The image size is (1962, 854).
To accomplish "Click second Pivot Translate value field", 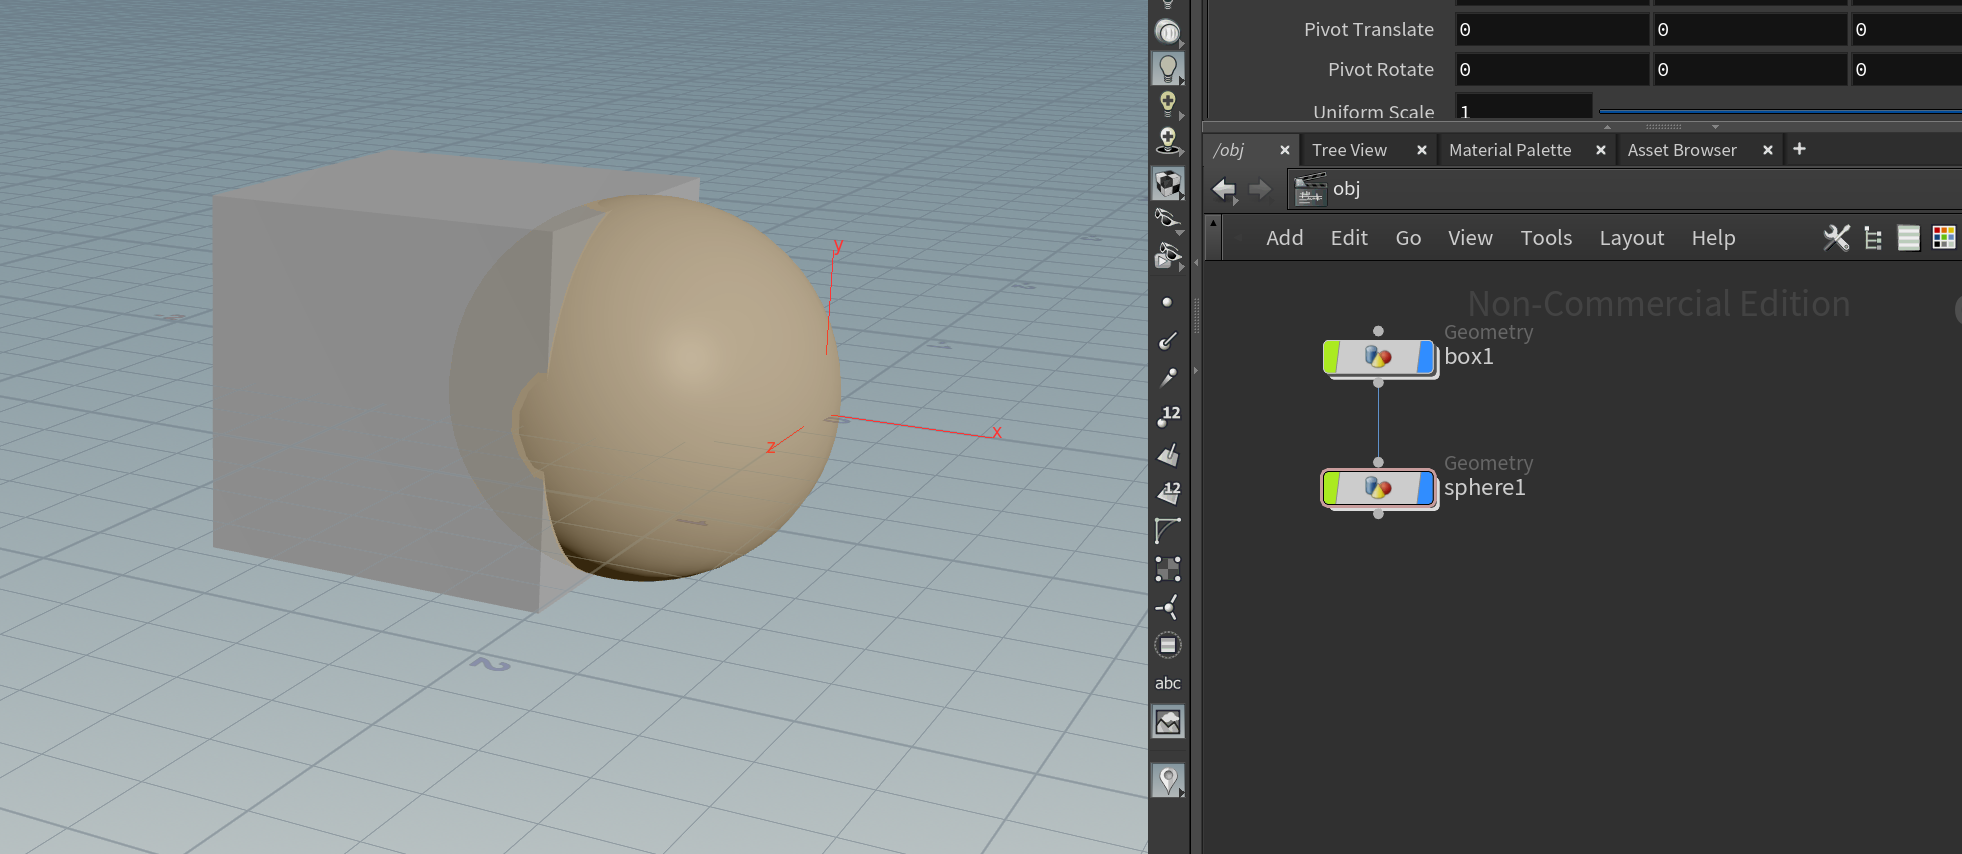I will (1749, 30).
